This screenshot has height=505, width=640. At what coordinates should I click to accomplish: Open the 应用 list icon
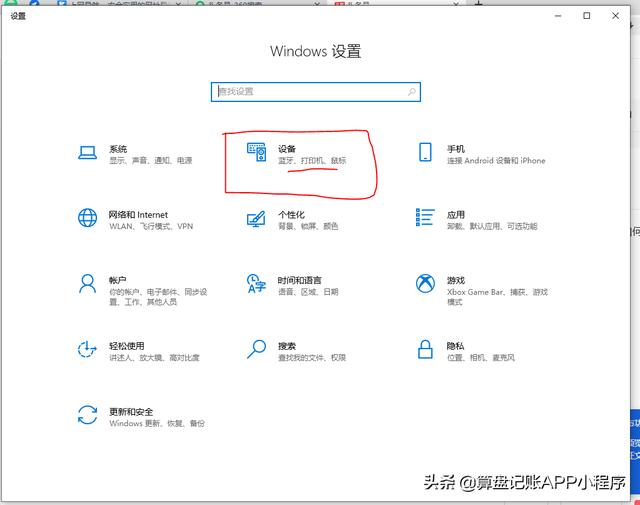(x=425, y=217)
